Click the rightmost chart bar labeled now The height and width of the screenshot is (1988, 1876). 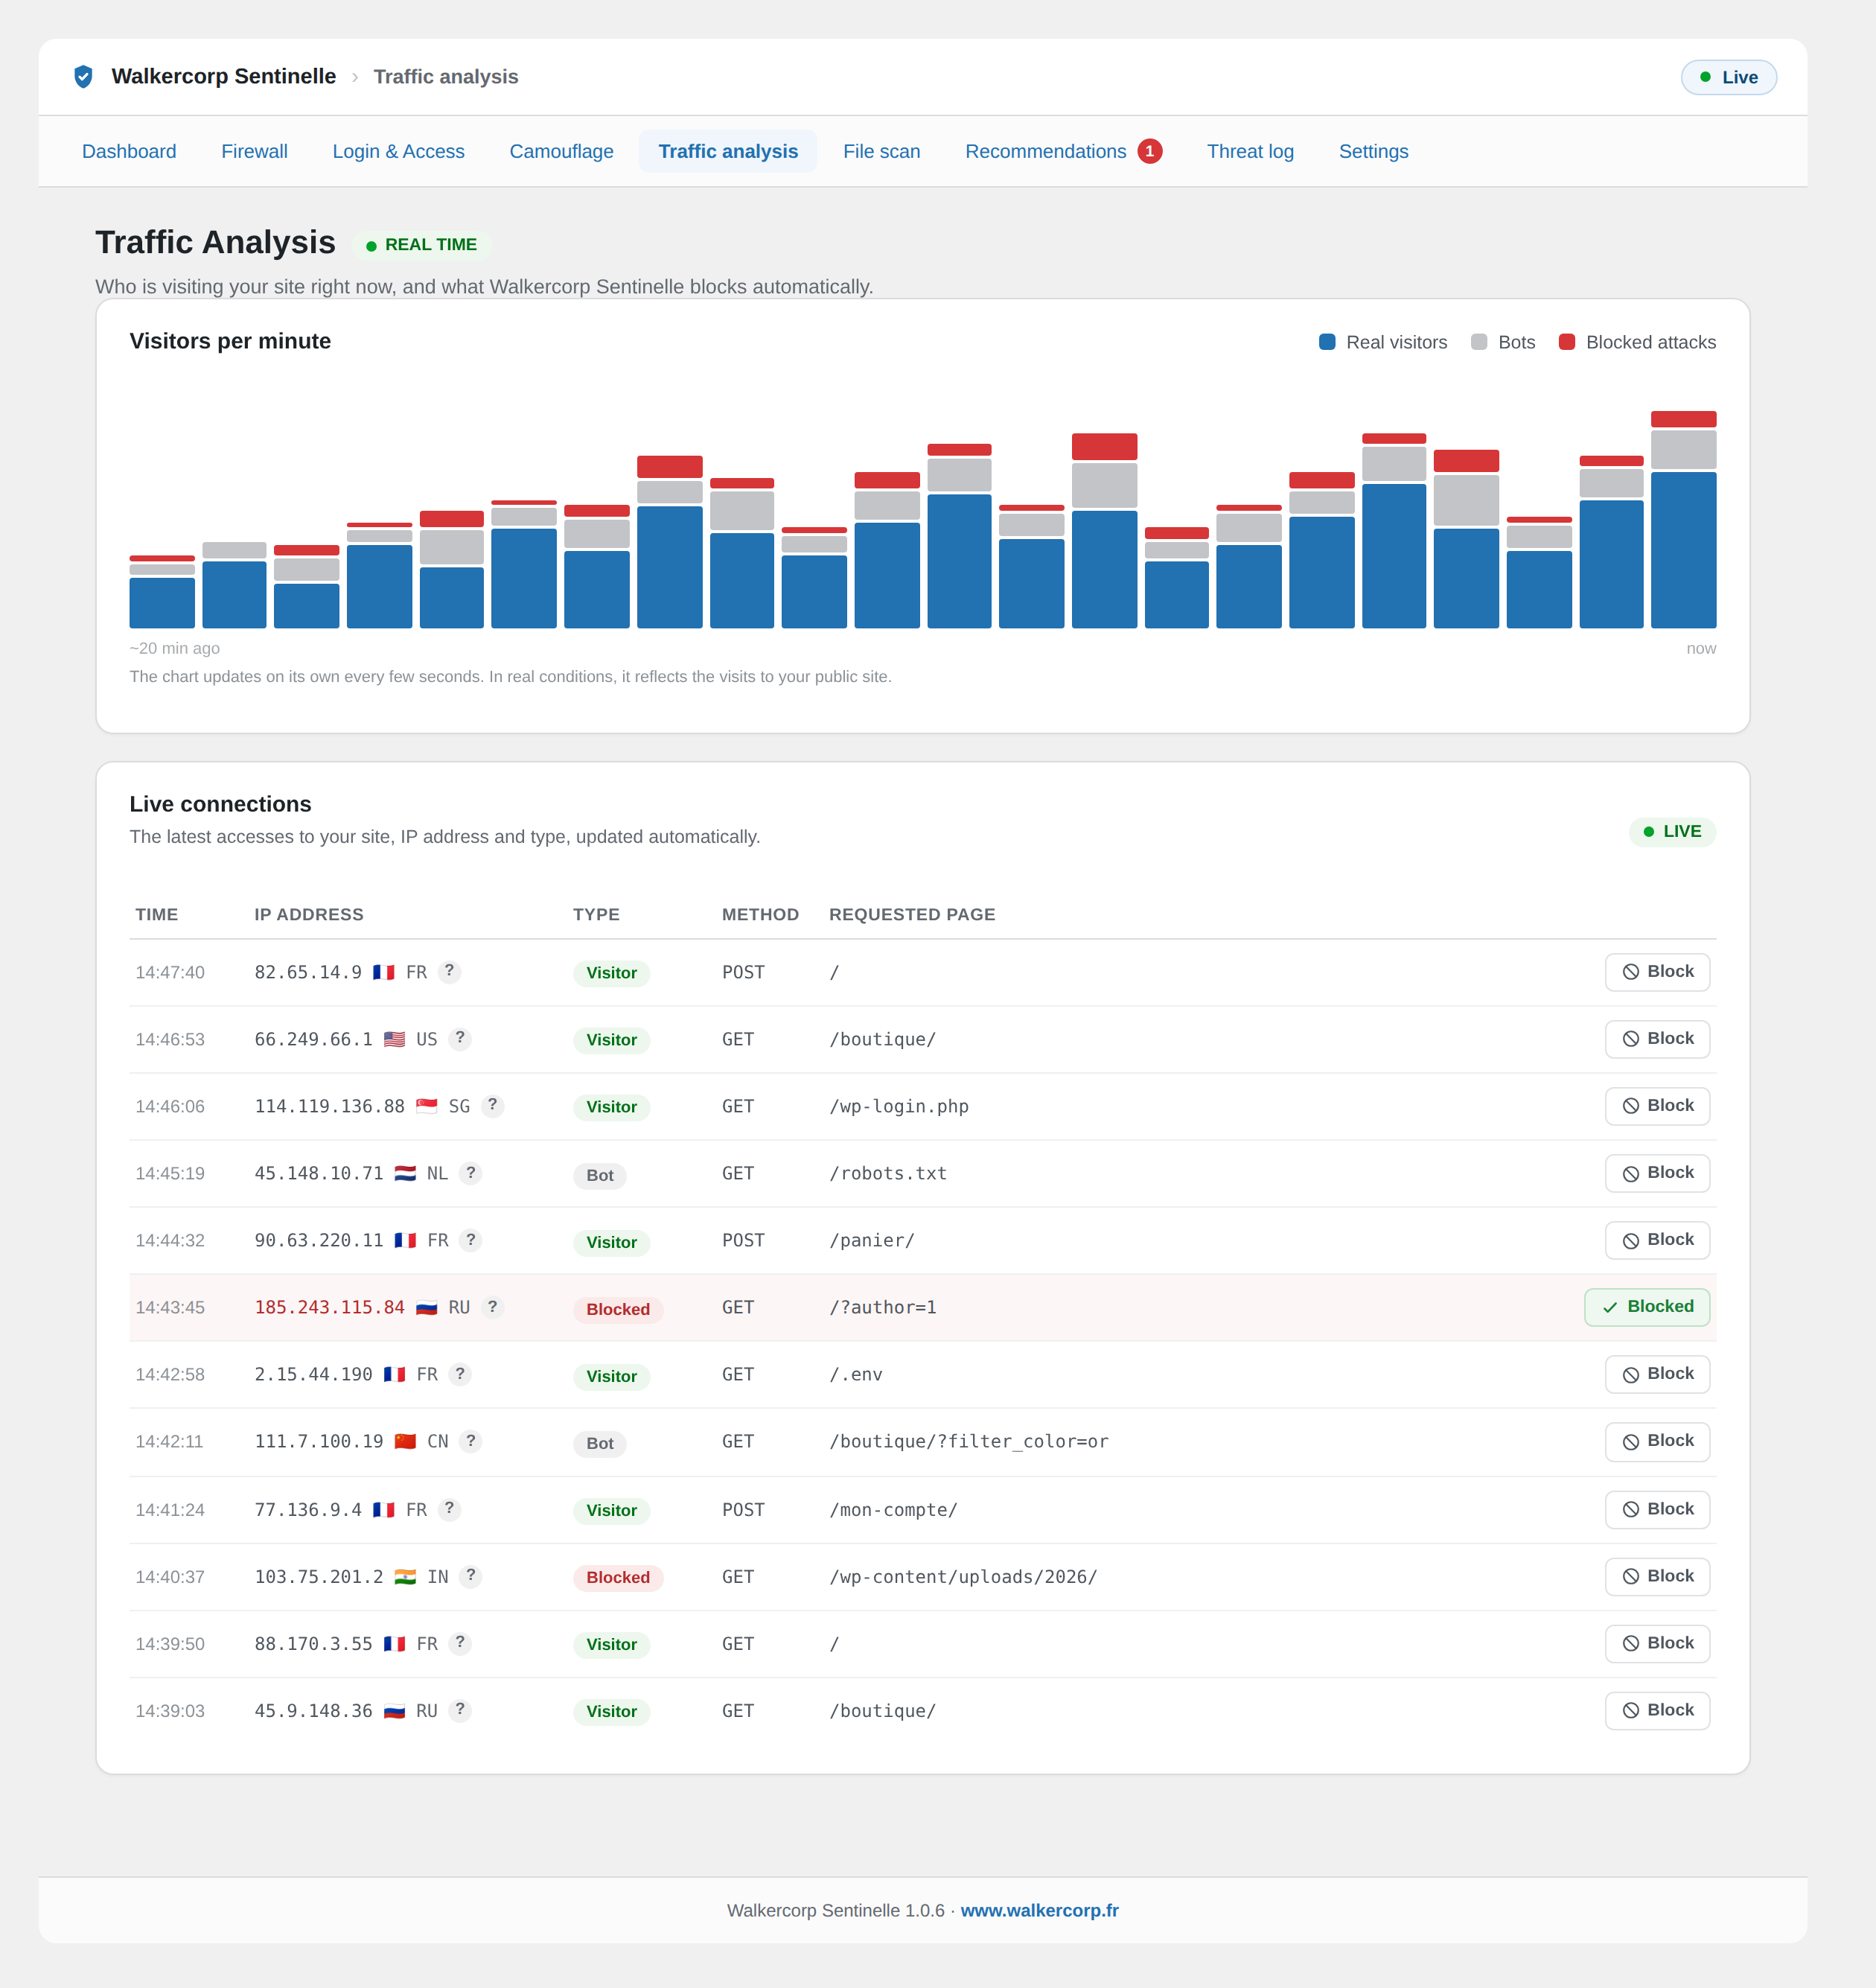coord(1683,520)
